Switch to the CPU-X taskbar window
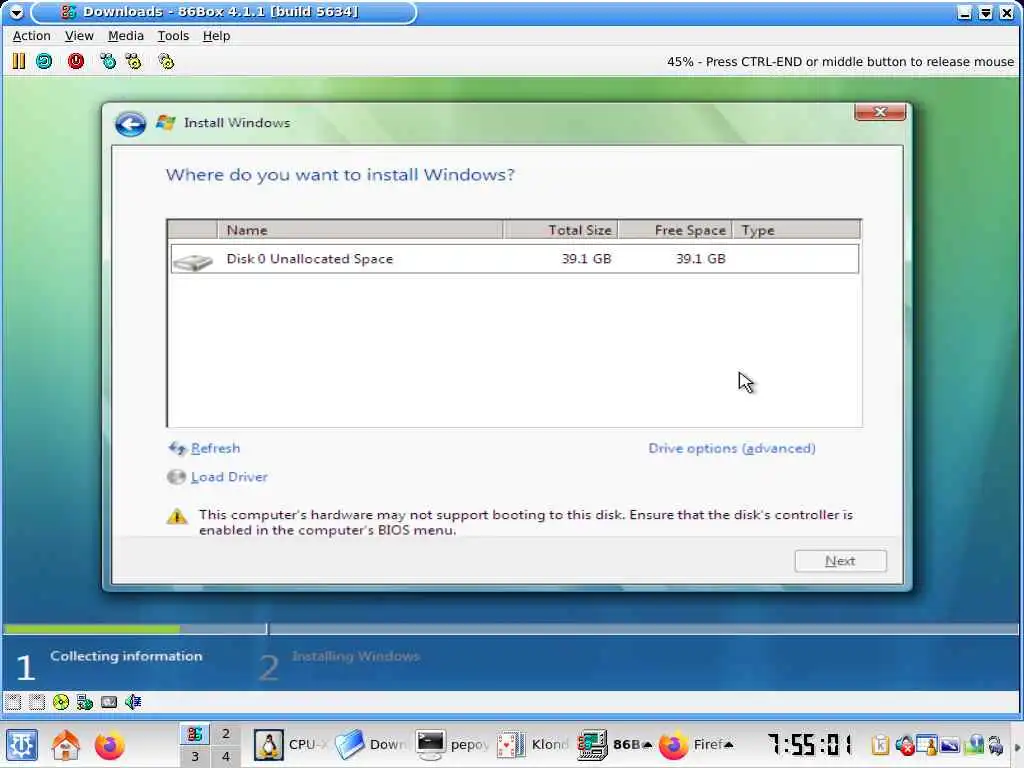1024x768 pixels. tap(291, 744)
